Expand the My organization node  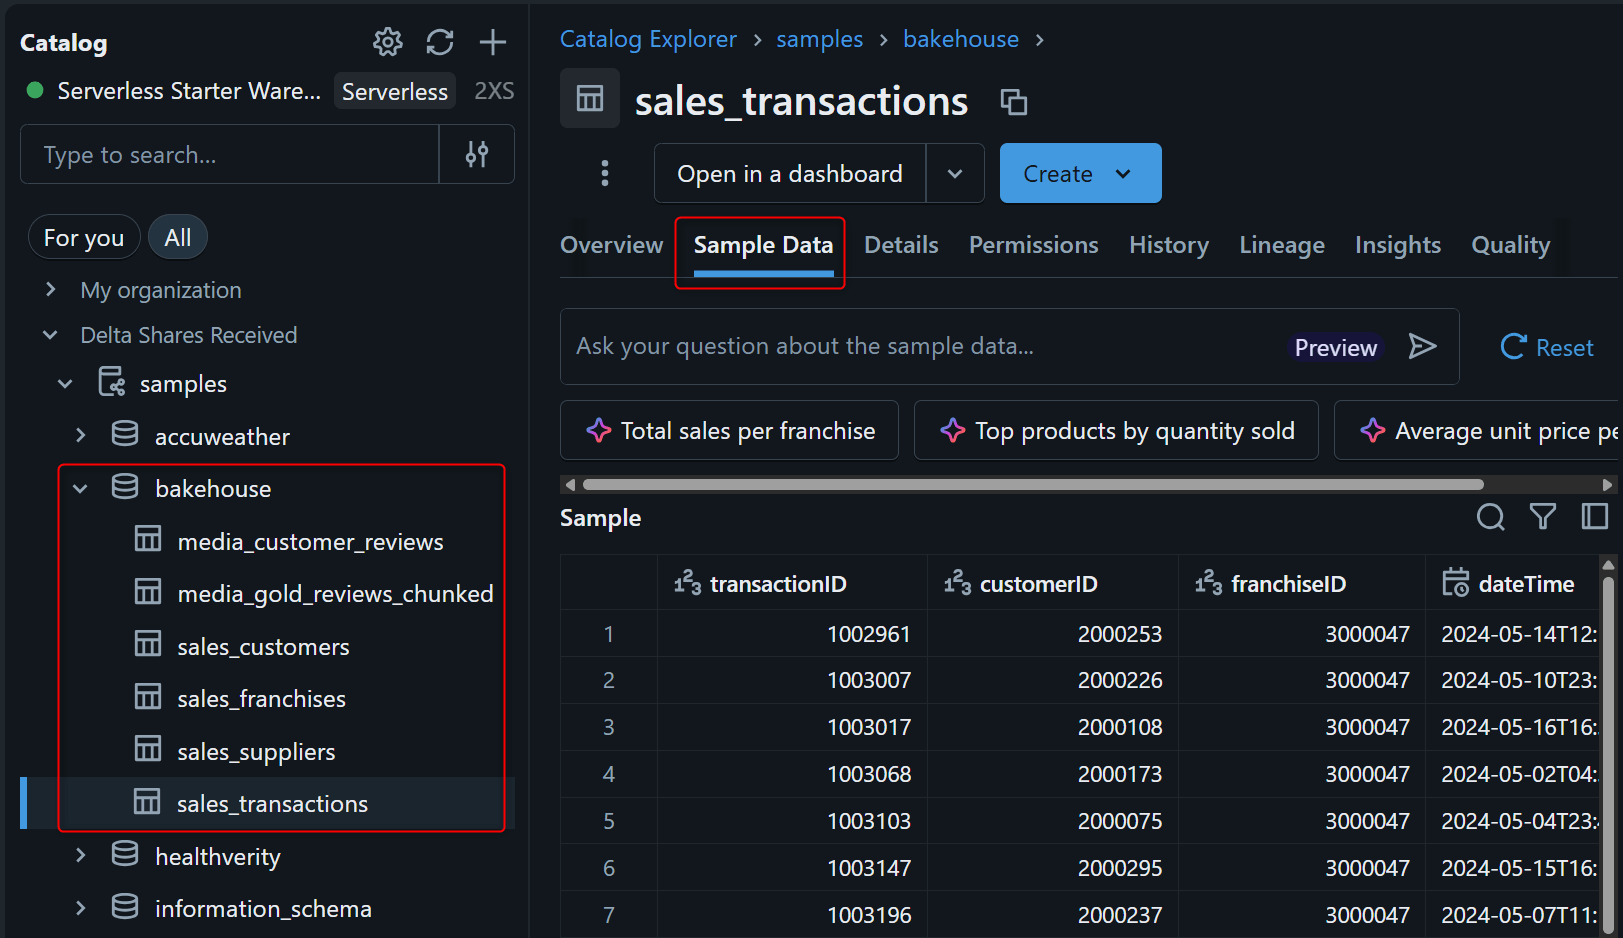point(51,290)
